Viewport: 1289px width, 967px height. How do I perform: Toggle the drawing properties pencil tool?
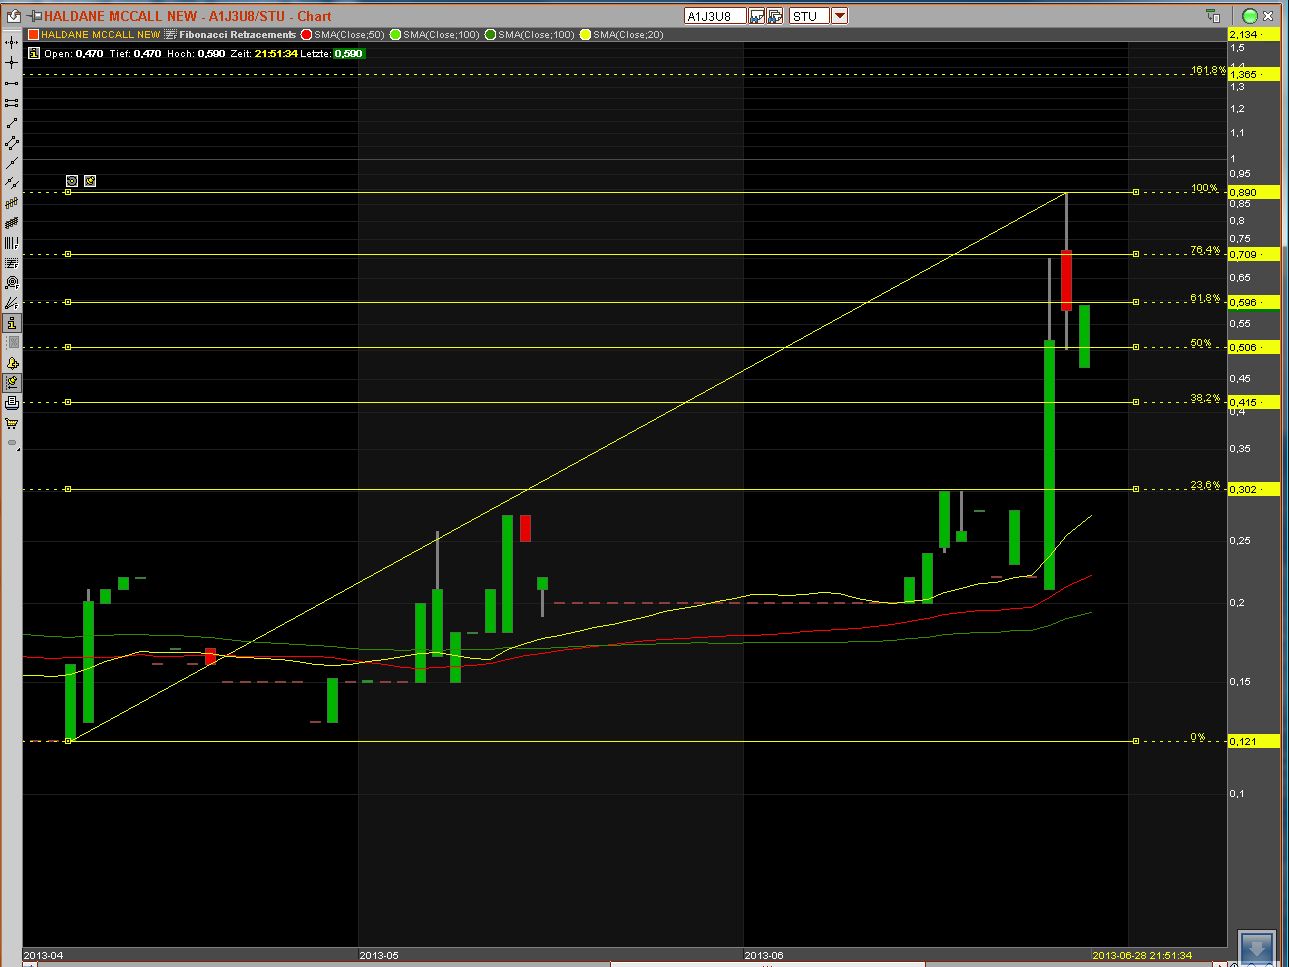tap(12, 383)
